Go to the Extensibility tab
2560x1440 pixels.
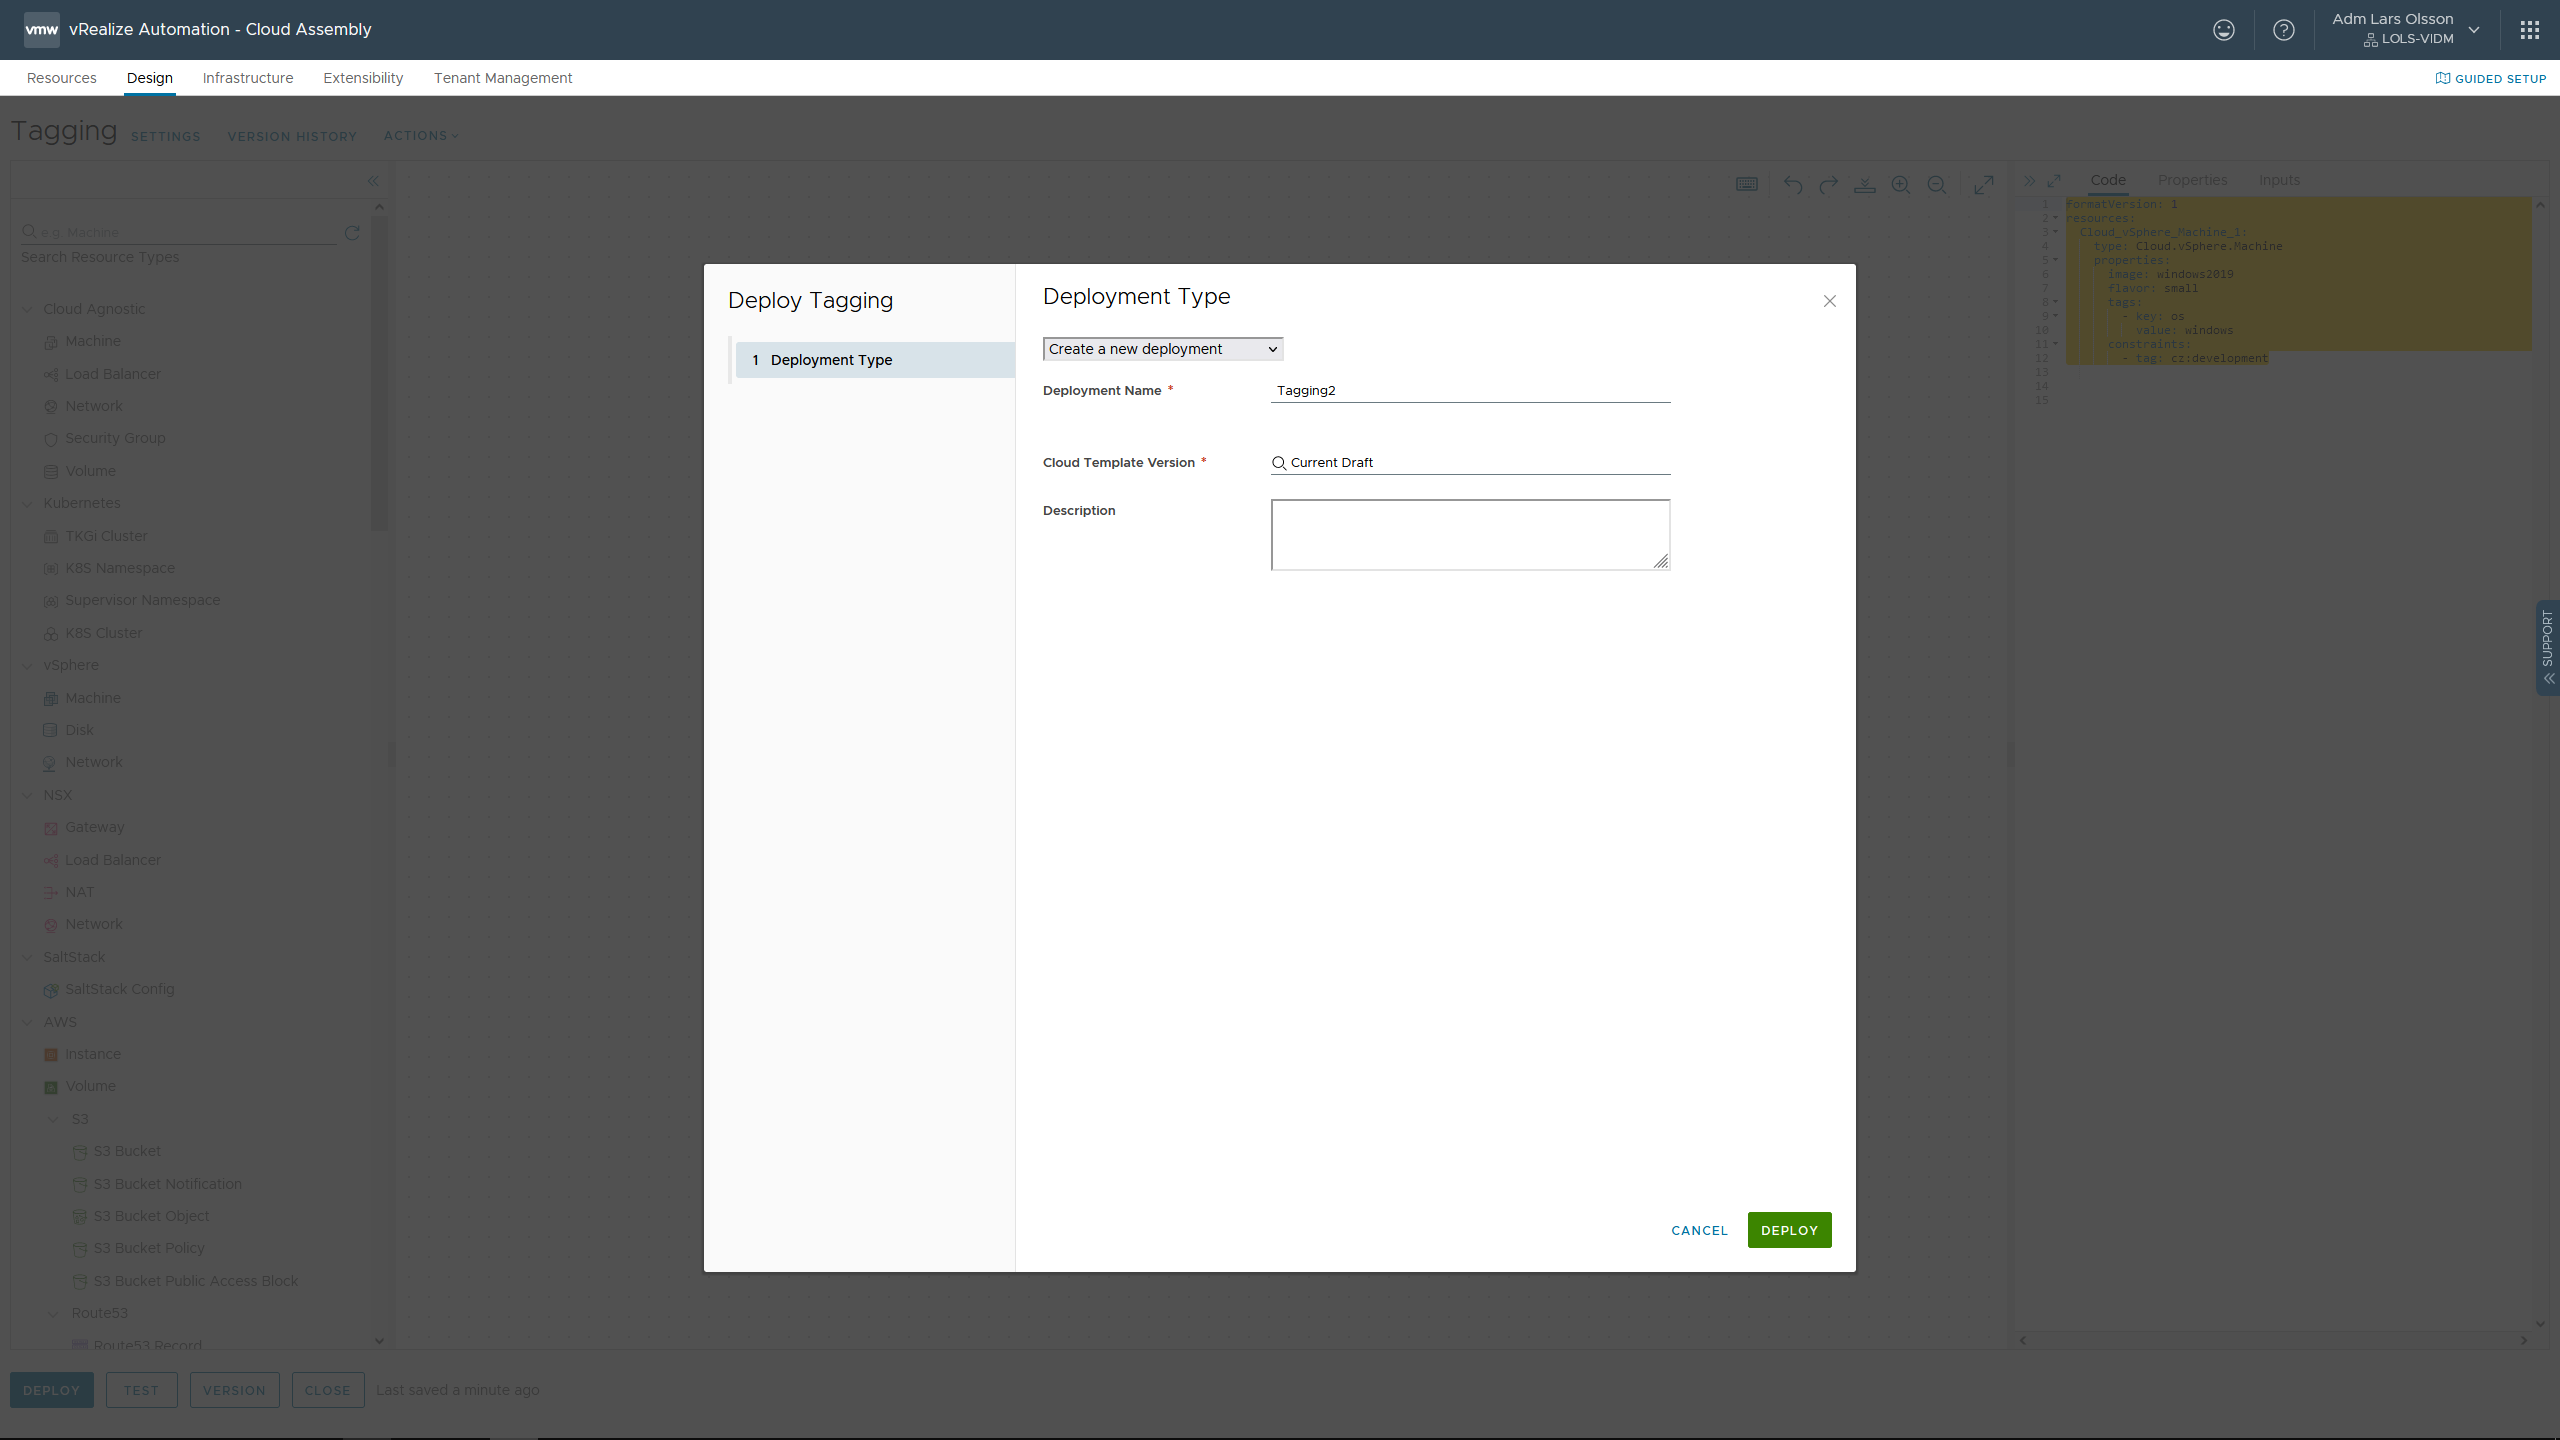(x=363, y=78)
